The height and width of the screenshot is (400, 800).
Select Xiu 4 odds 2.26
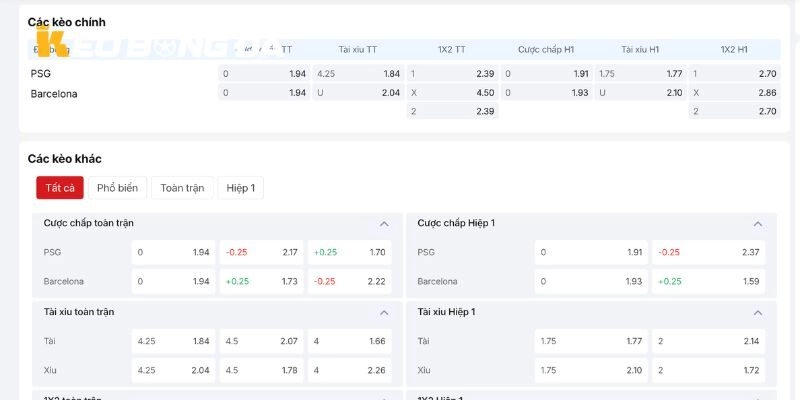(349, 370)
